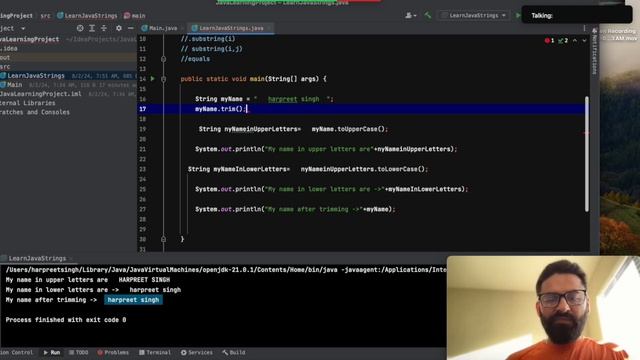Image resolution: width=640 pixels, height=360 pixels.
Task: Select the .idea folder in tree
Action: click(x=9, y=48)
